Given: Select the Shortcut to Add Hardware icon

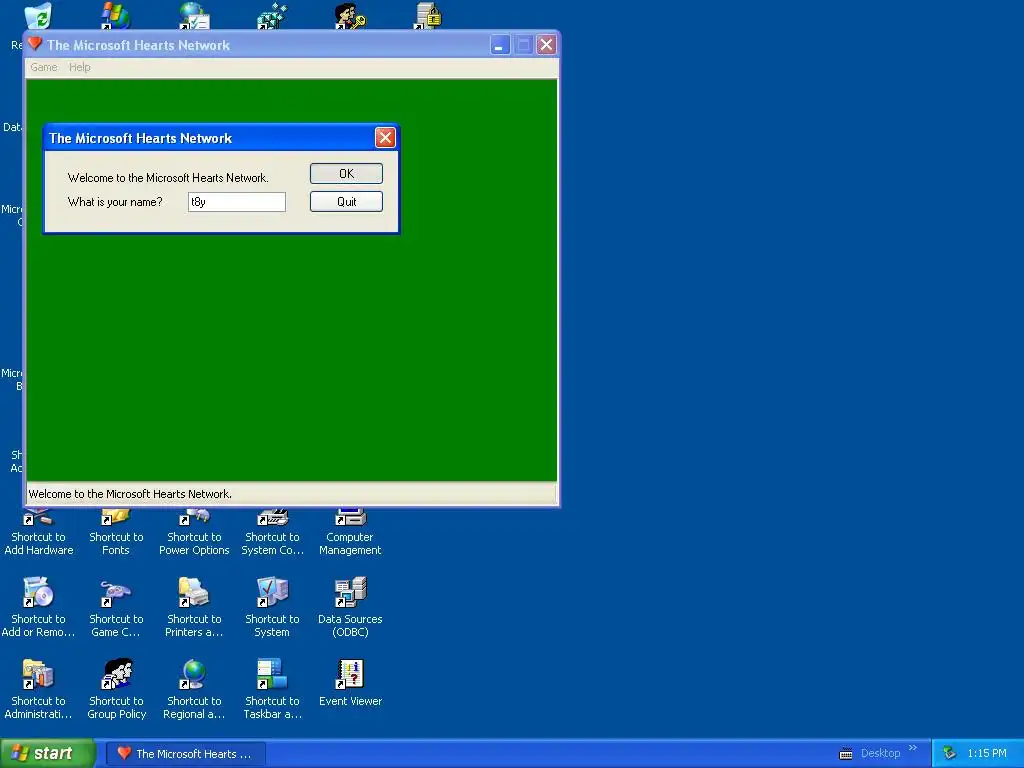Looking at the screenshot, I should click(39, 534).
